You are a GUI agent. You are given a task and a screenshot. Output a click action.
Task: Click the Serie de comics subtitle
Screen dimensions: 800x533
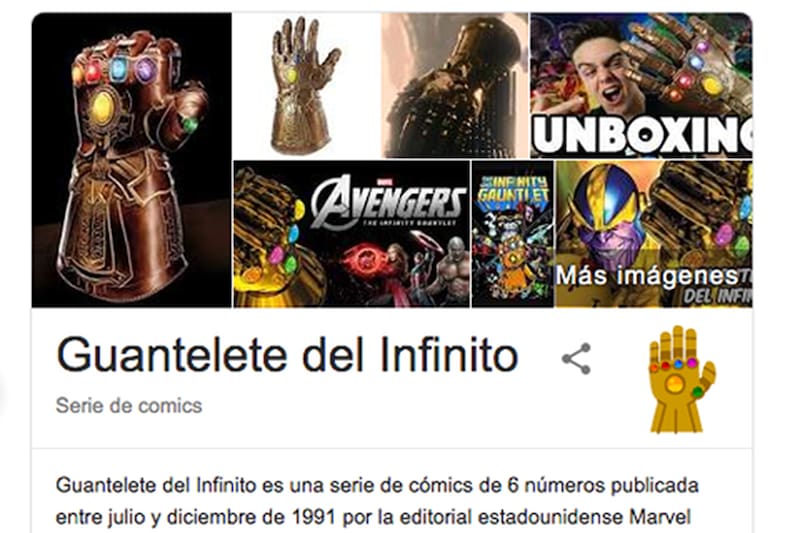click(x=129, y=405)
